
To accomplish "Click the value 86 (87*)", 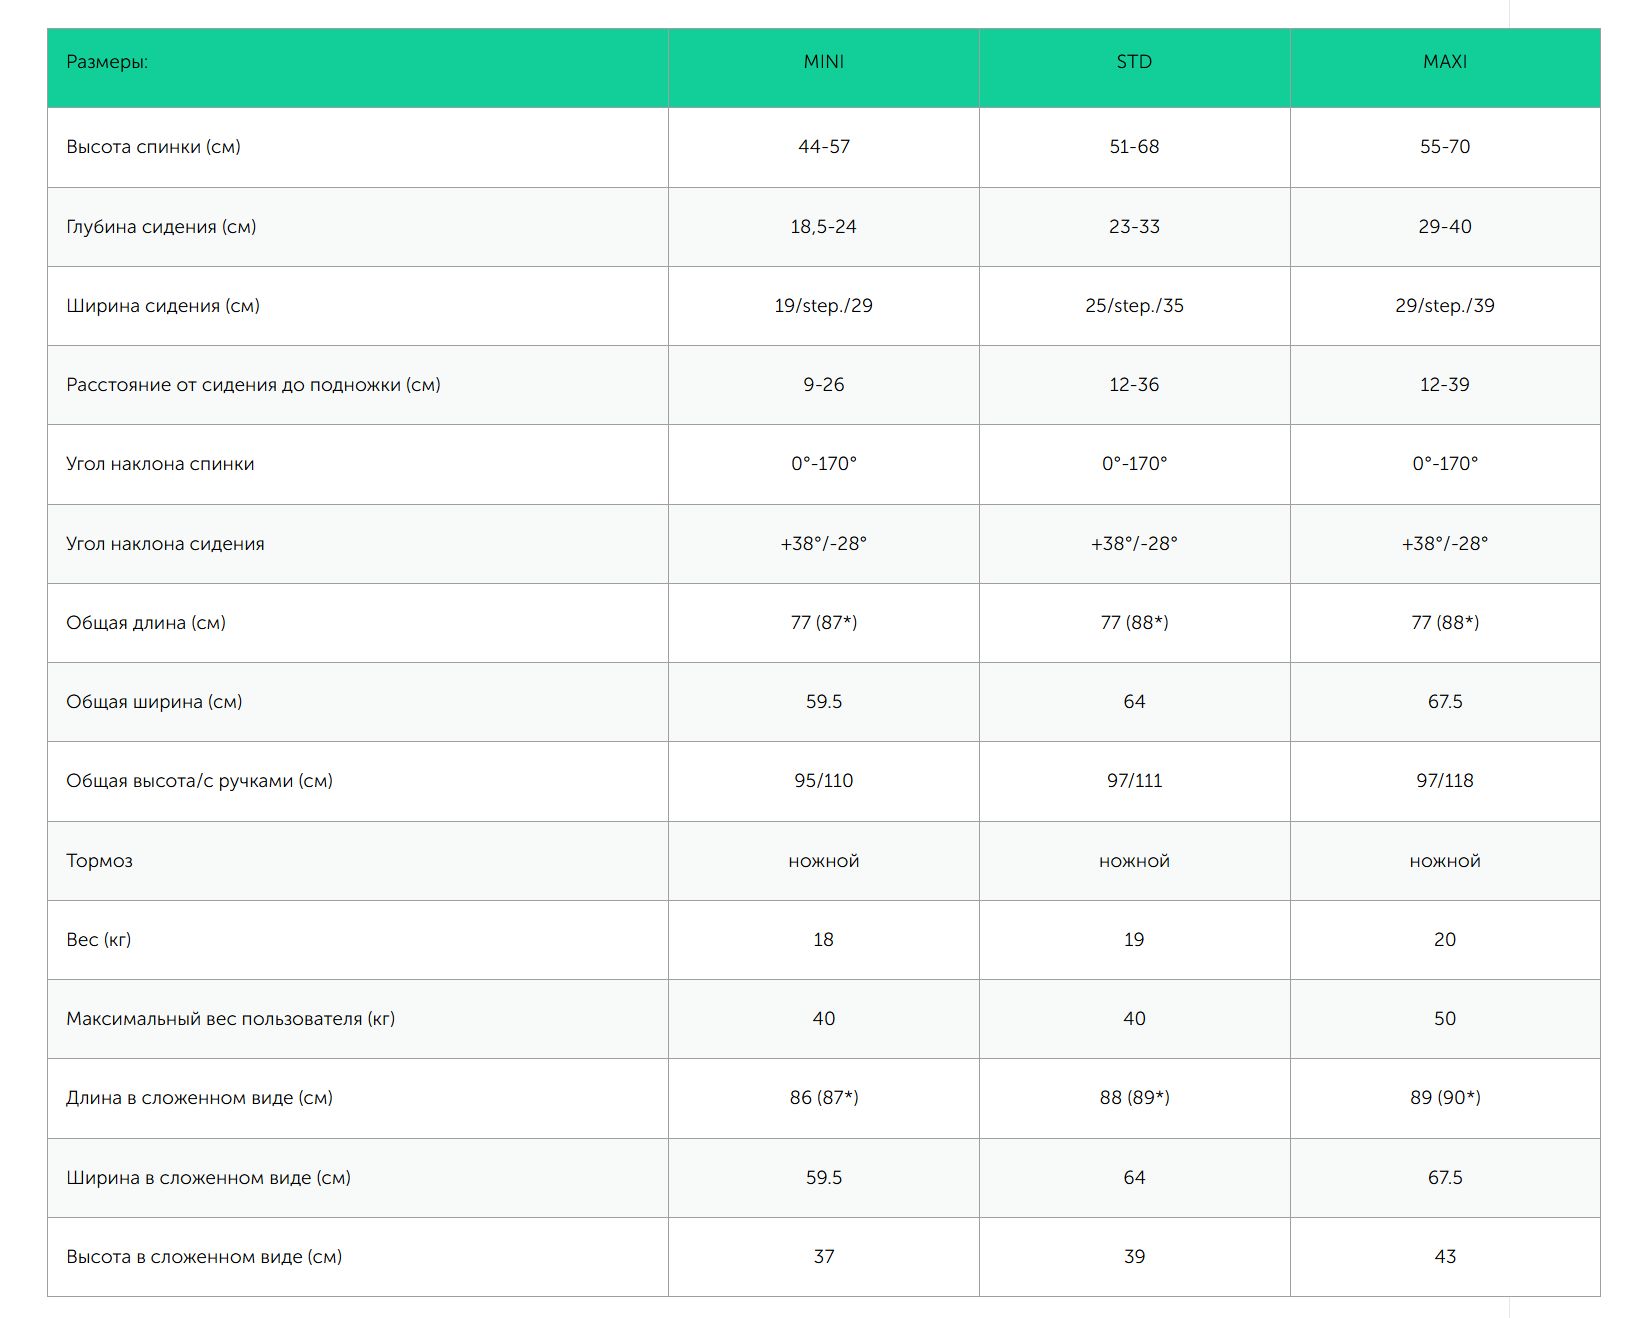I will [x=823, y=1098].
